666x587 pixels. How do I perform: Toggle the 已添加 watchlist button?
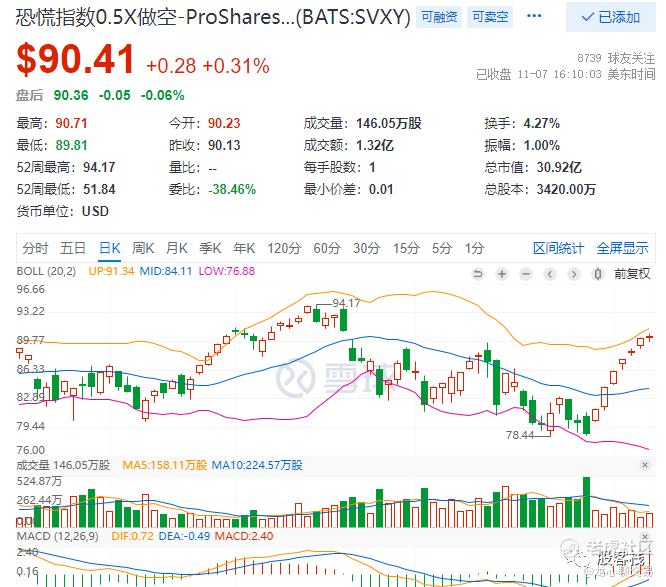[x=611, y=17]
